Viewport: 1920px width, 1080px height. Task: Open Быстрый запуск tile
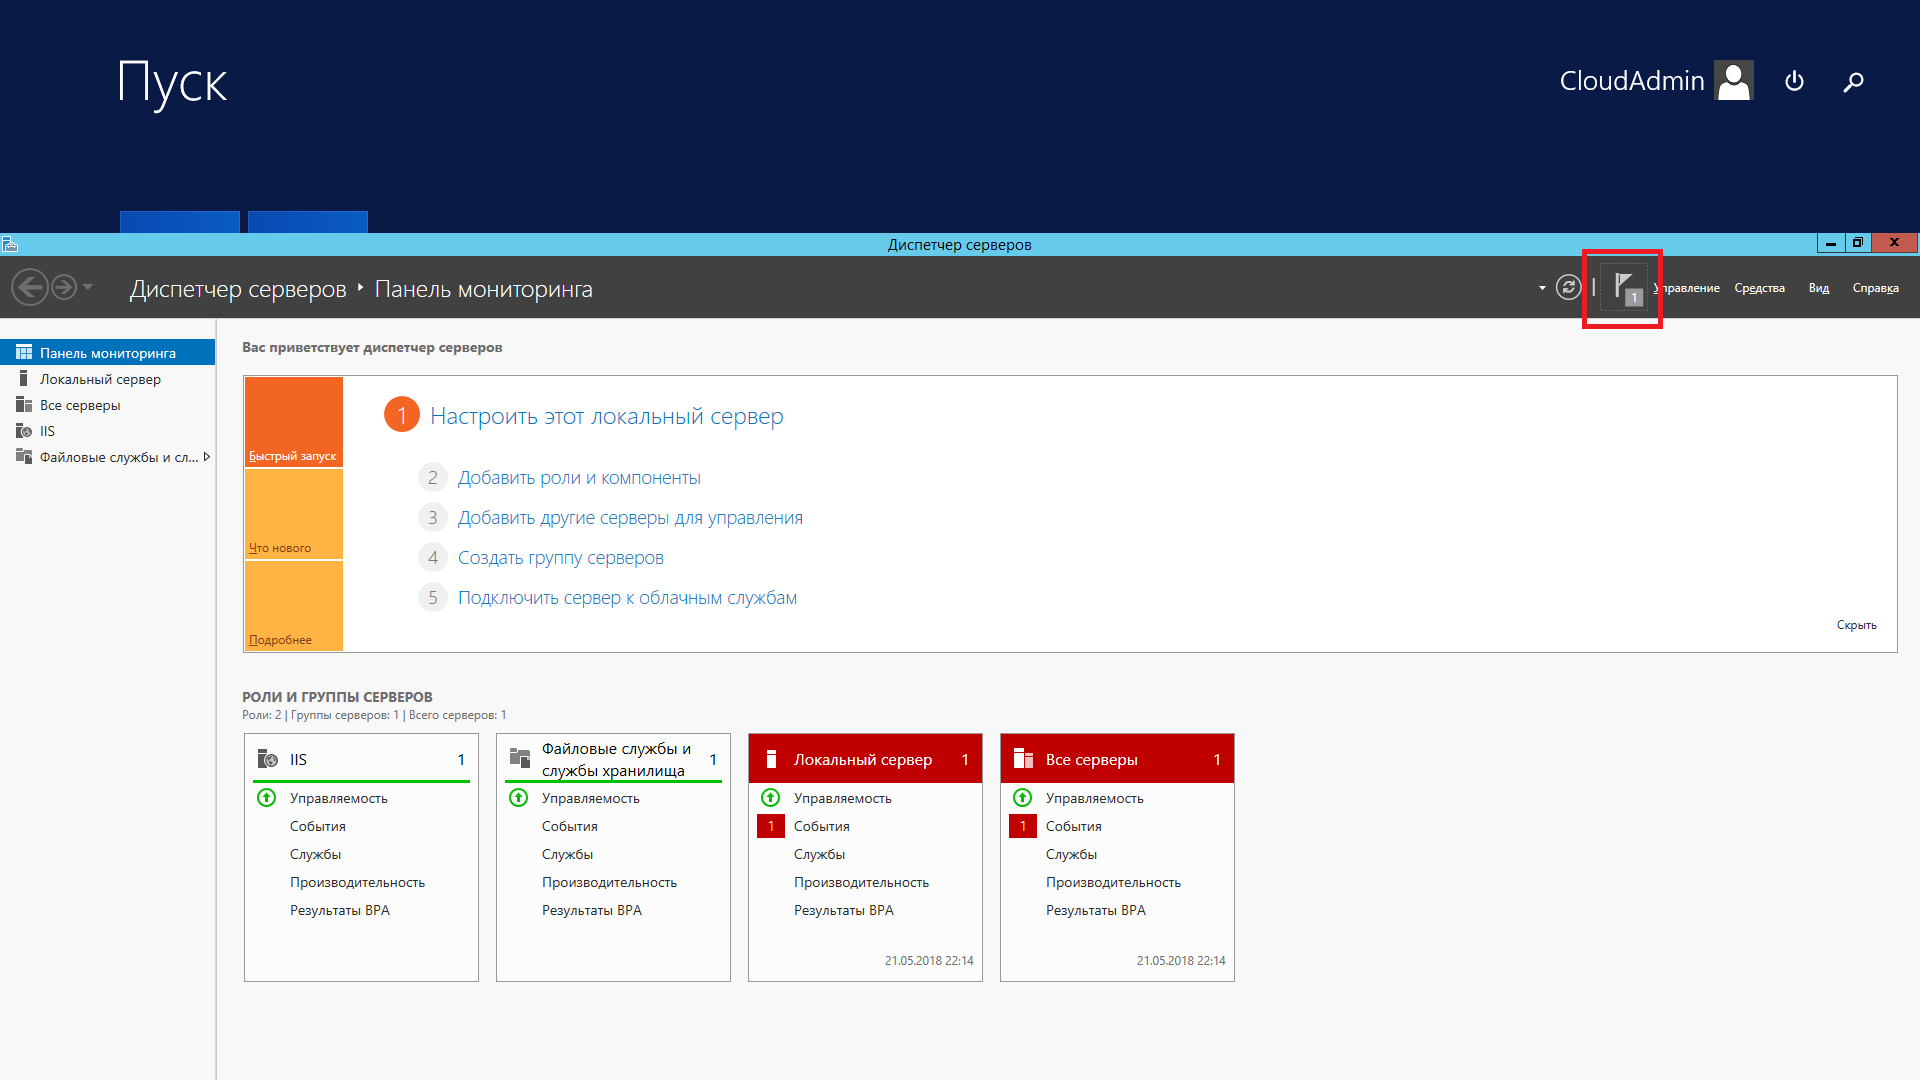tap(294, 422)
